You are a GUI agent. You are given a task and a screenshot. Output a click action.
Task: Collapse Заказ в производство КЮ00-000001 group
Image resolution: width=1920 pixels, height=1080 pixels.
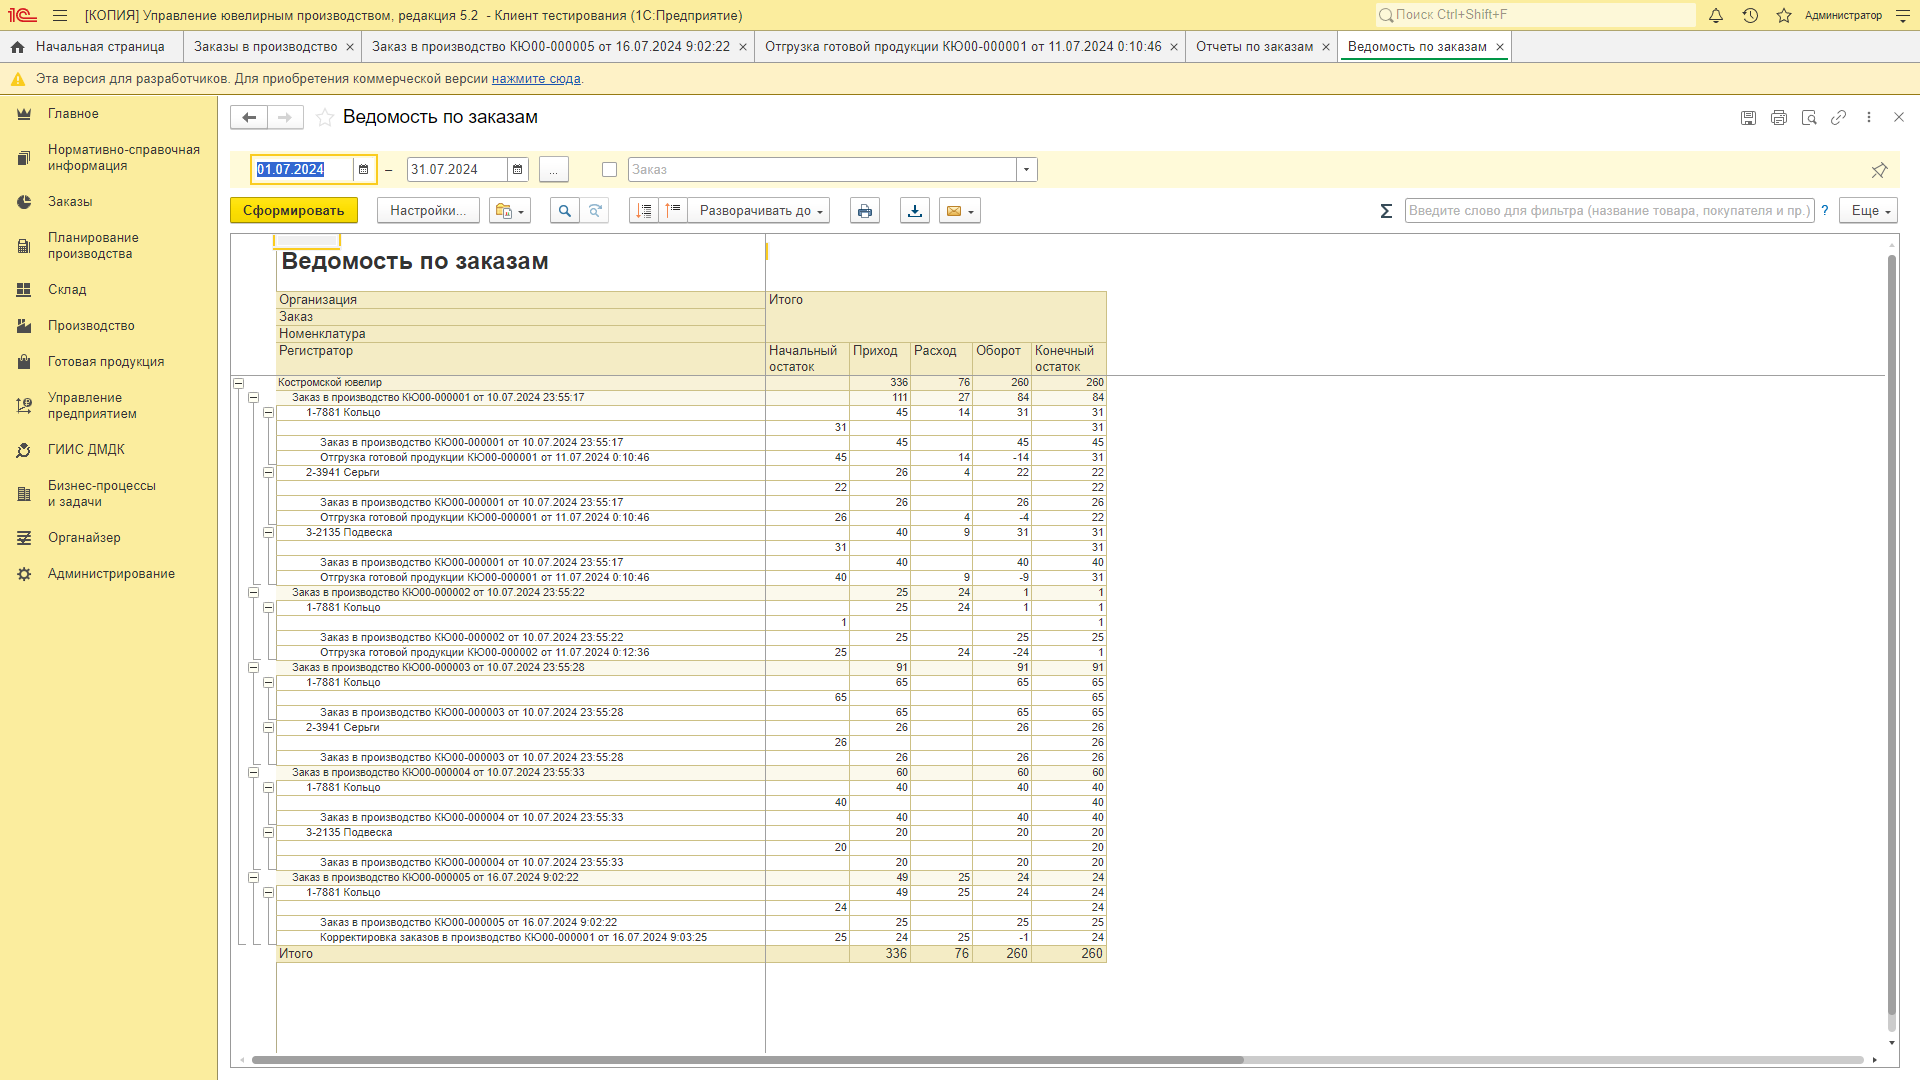tap(254, 398)
